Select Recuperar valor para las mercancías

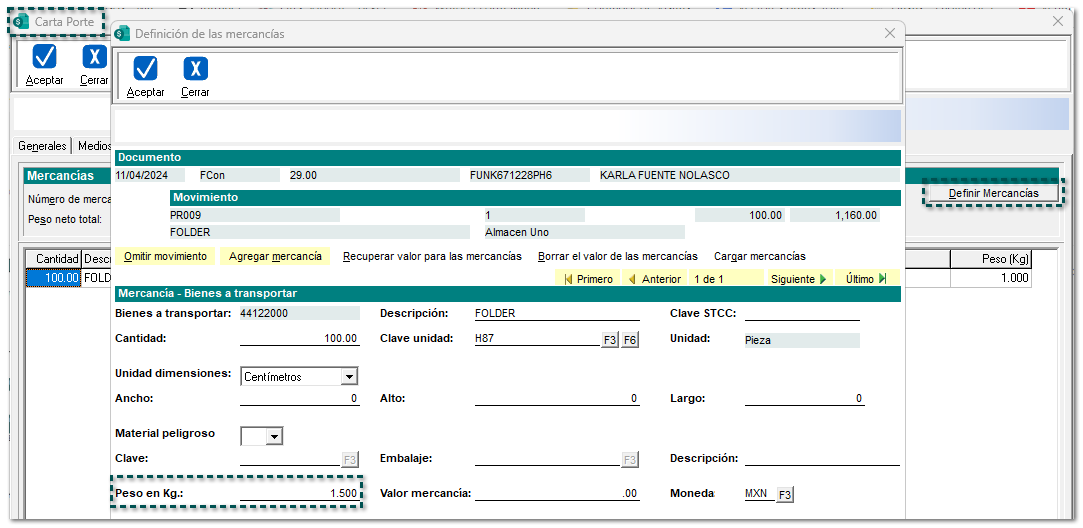point(432,256)
